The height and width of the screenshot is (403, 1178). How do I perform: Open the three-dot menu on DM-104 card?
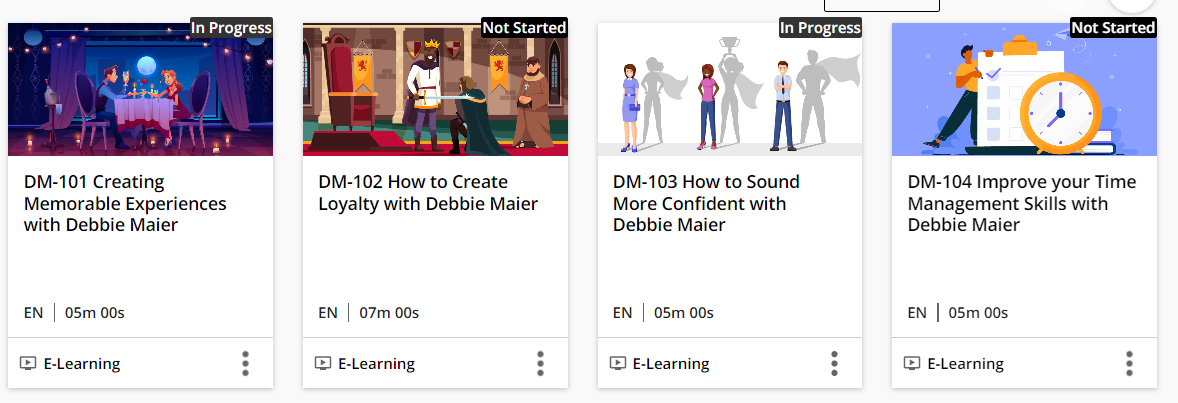[x=1129, y=363]
